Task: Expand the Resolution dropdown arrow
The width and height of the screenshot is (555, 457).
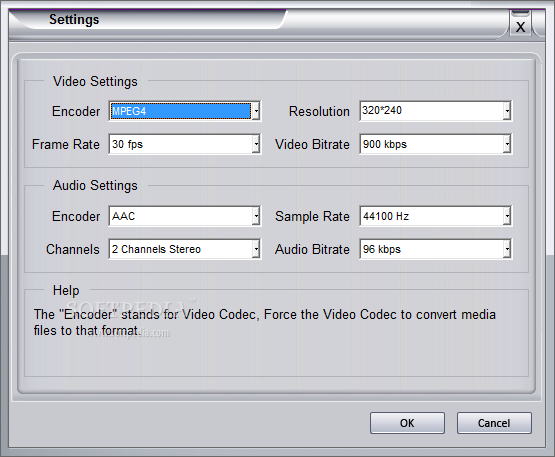Action: (x=507, y=111)
